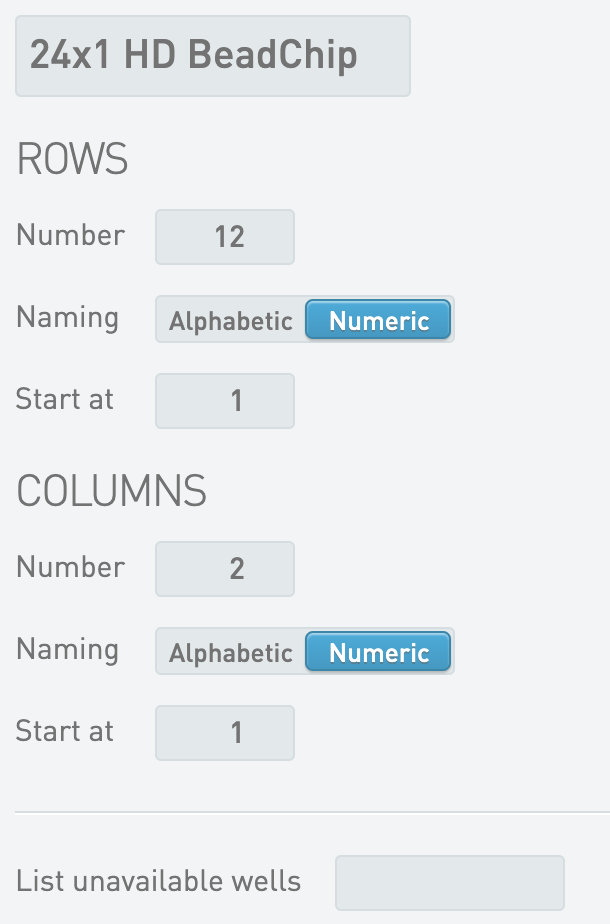The image size is (610, 924).
Task: Click the "List unavailable wells" label text
Action: point(158,881)
